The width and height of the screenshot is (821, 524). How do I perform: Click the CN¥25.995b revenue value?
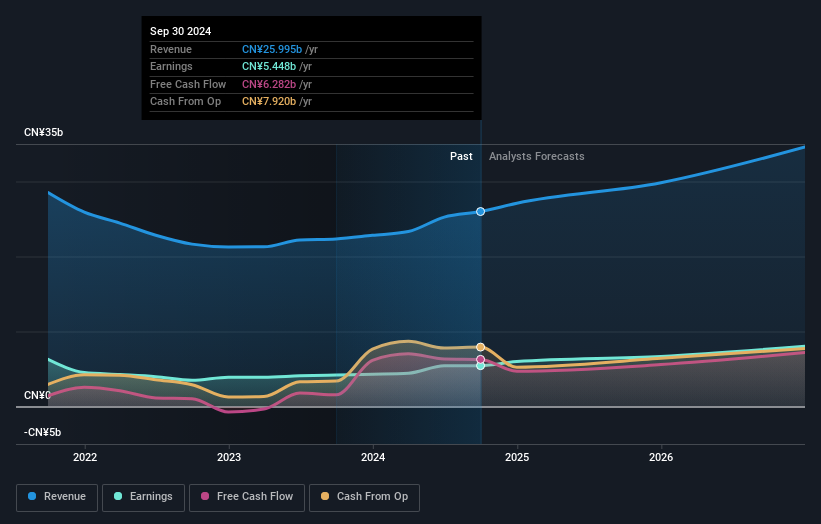[x=272, y=49]
